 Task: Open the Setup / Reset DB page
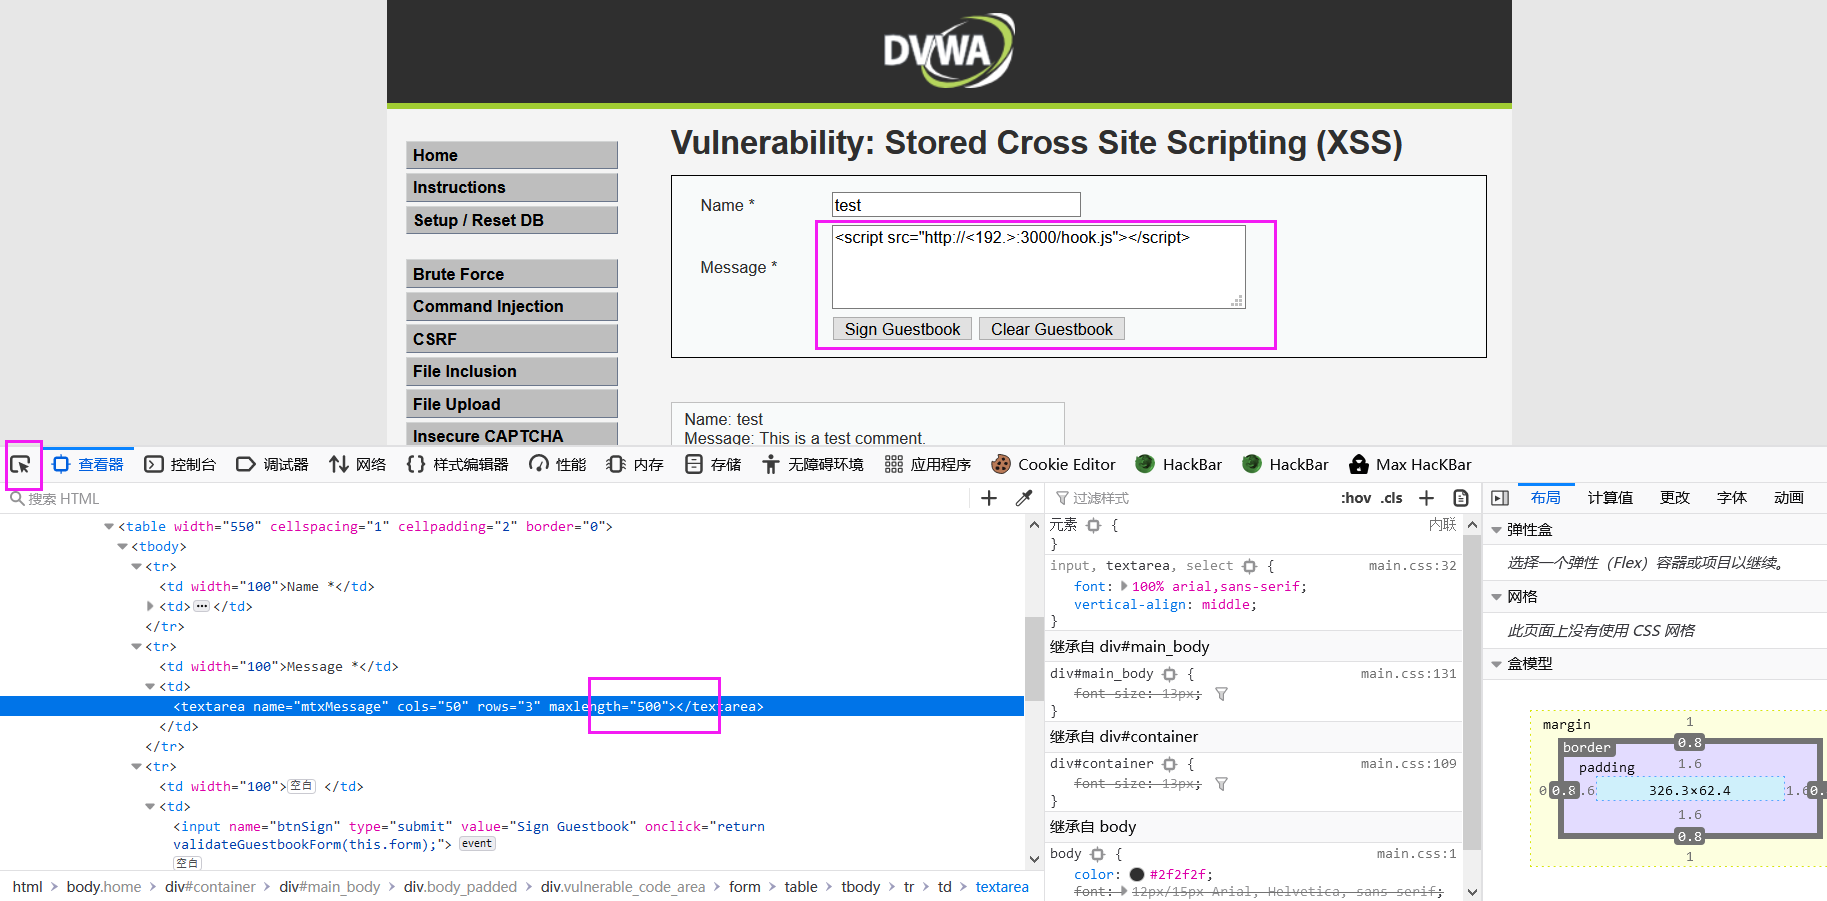512,220
